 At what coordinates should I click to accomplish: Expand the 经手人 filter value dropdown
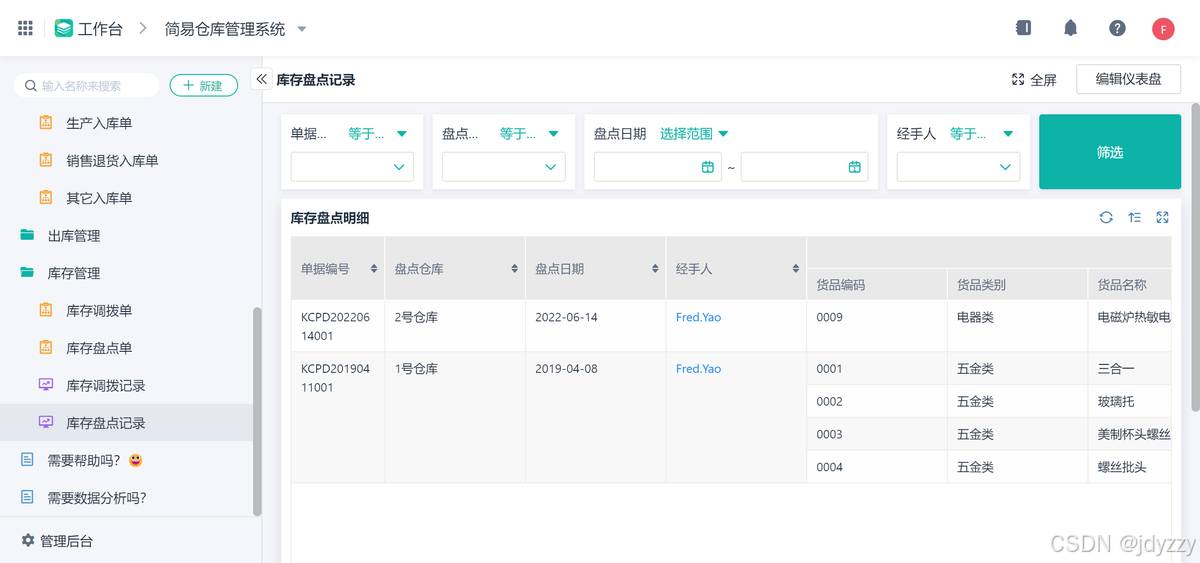[958, 167]
